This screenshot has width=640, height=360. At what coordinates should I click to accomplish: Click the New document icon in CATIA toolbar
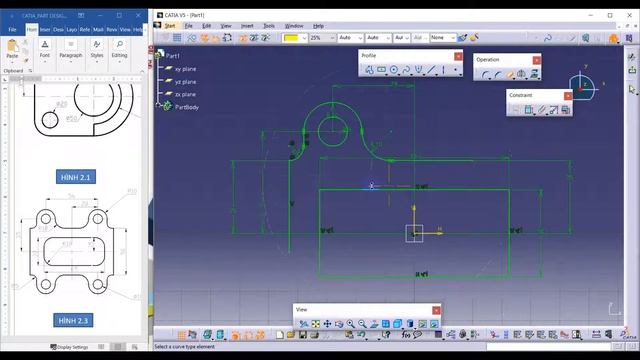pos(280,335)
